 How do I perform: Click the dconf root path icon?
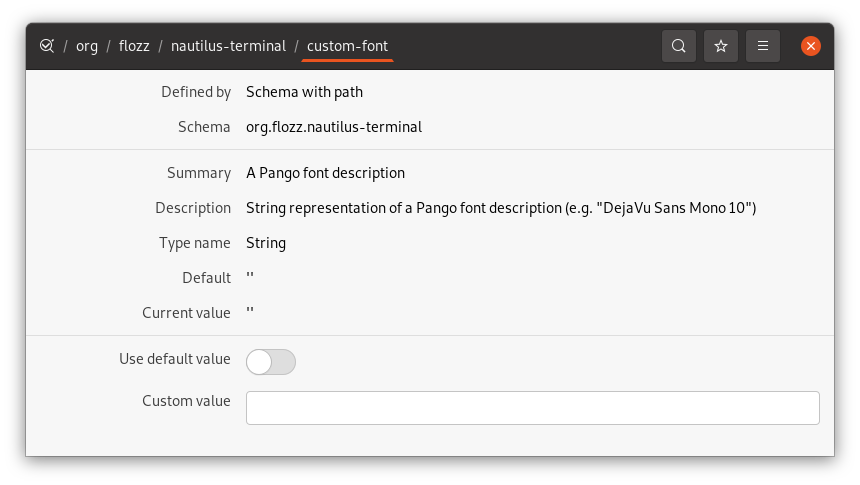click(47, 46)
